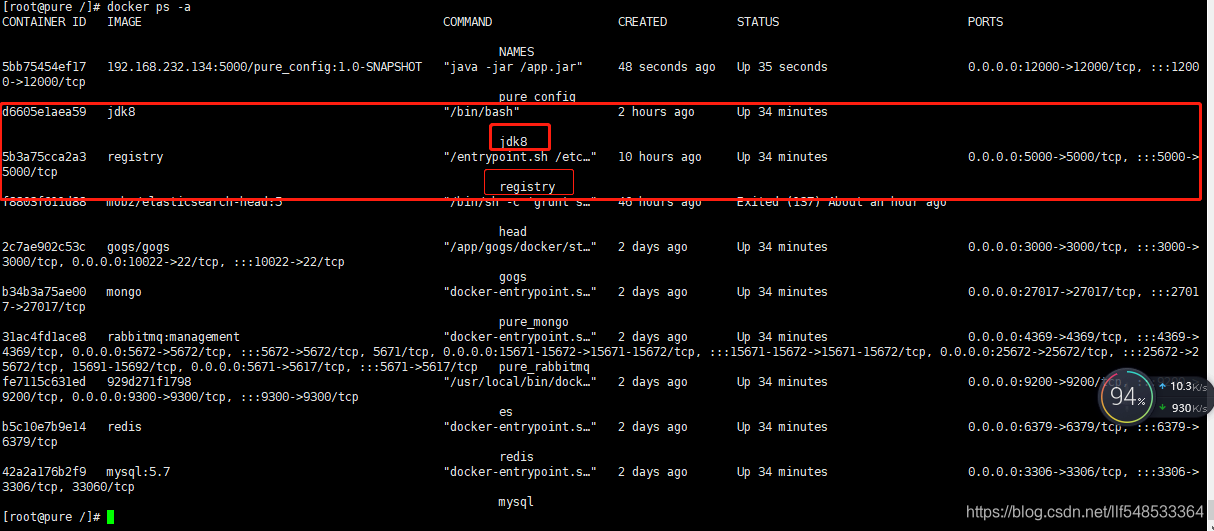
Task: Click the green terminal cursor block
Action: tap(110, 517)
